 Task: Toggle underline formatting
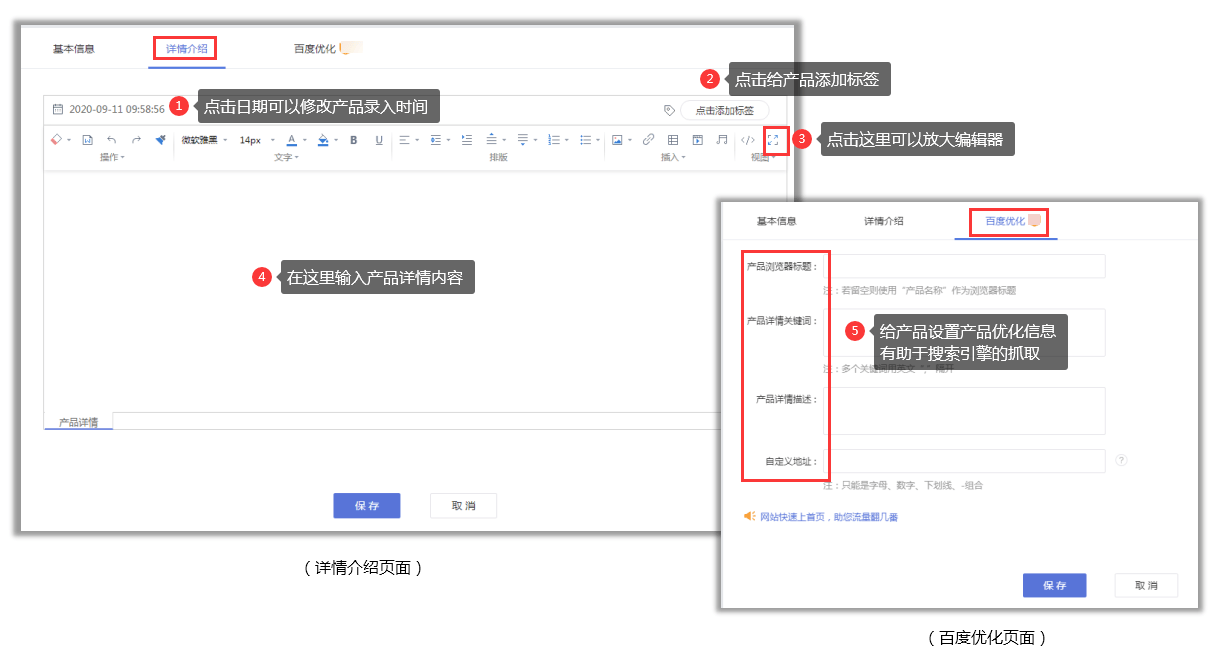tap(378, 141)
